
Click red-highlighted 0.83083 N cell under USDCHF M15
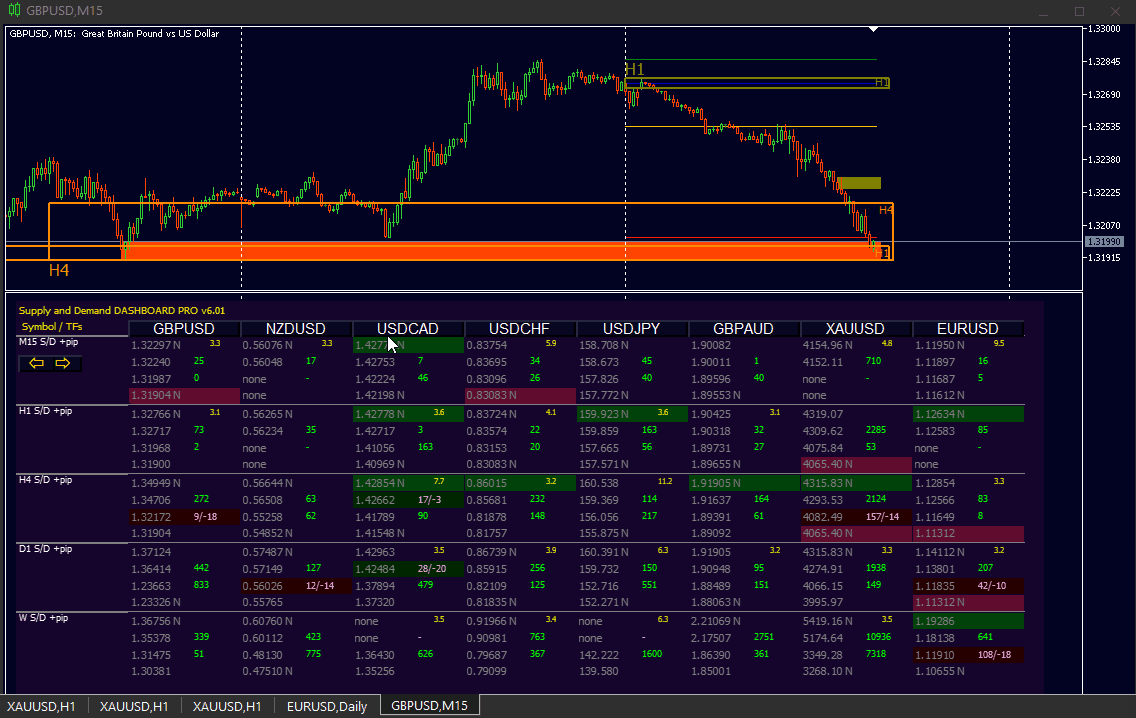pyautogui.click(x=520, y=396)
